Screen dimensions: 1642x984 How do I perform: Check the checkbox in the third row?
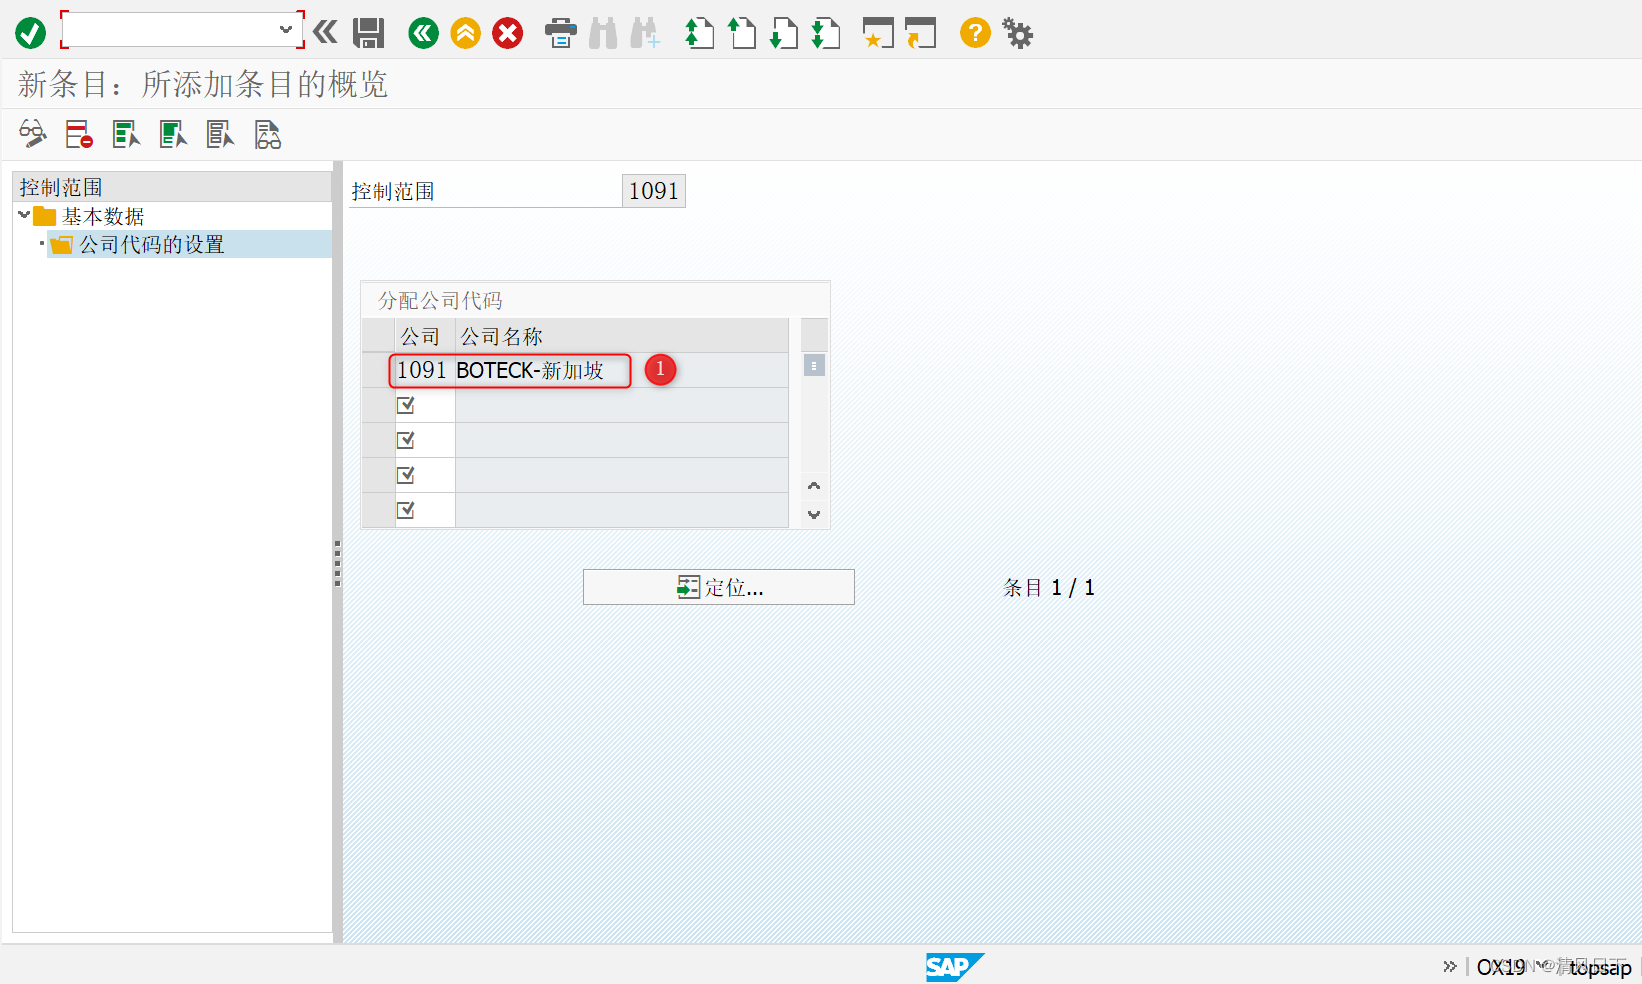[x=405, y=439]
